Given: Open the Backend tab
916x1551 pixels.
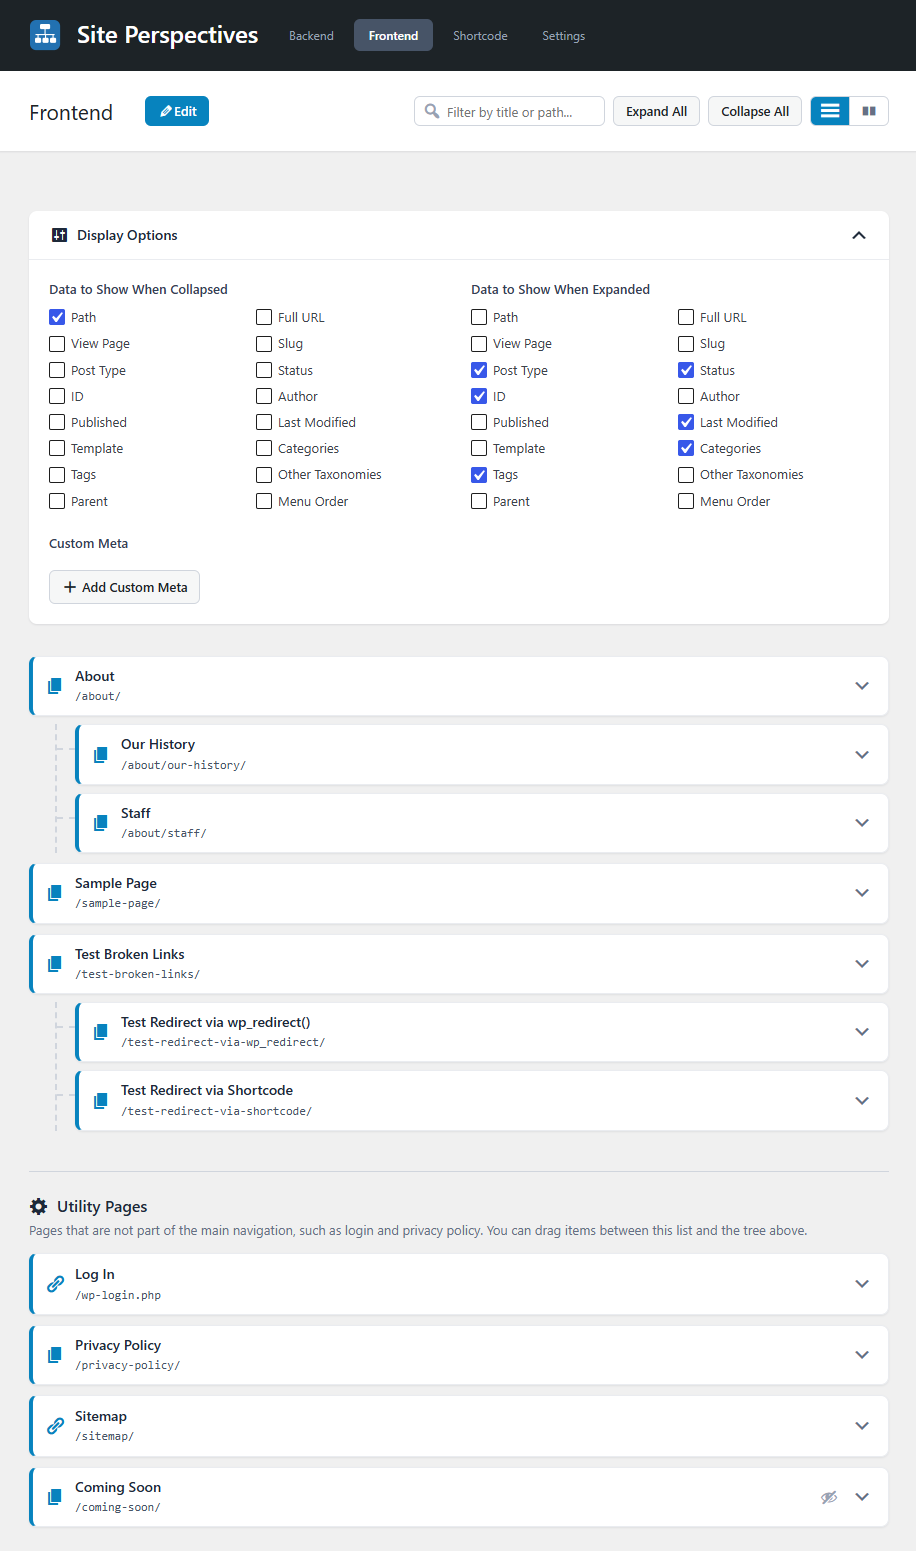Looking at the screenshot, I should [311, 35].
